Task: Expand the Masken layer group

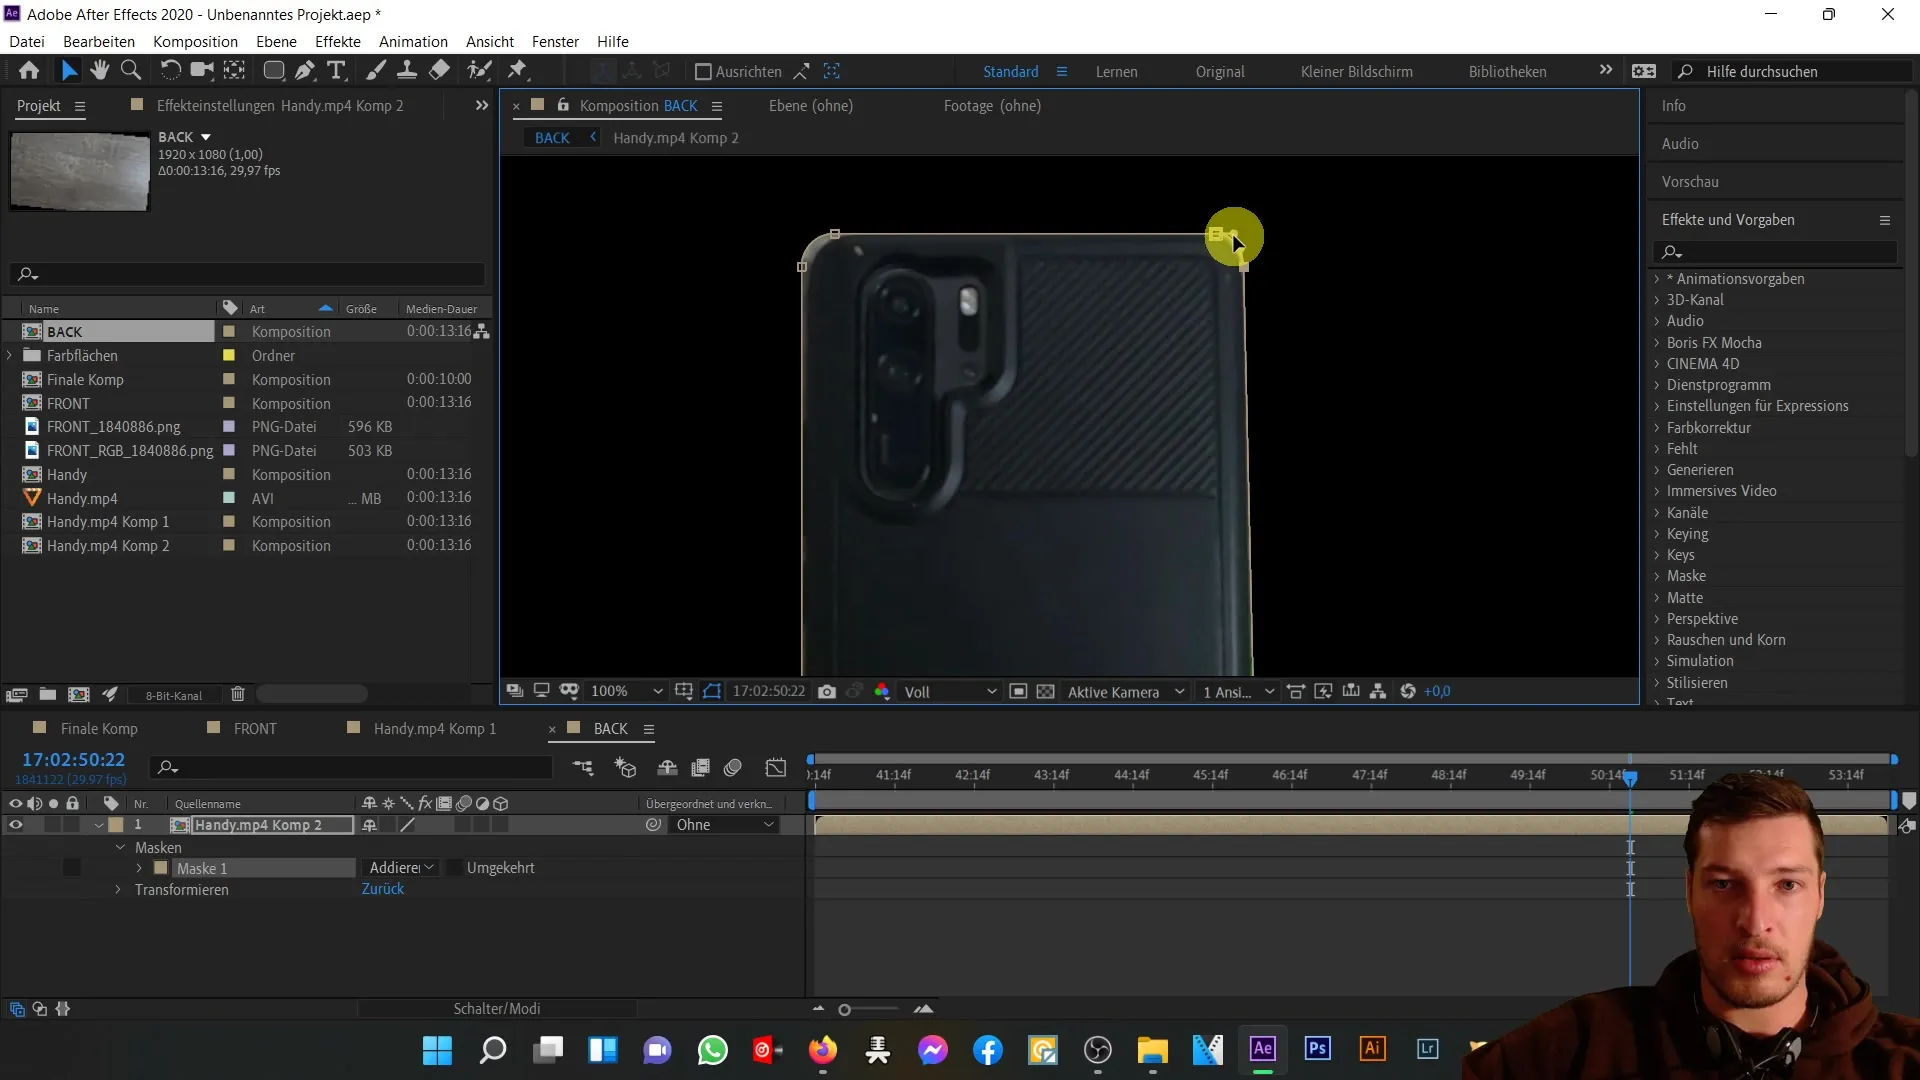Action: tap(120, 847)
